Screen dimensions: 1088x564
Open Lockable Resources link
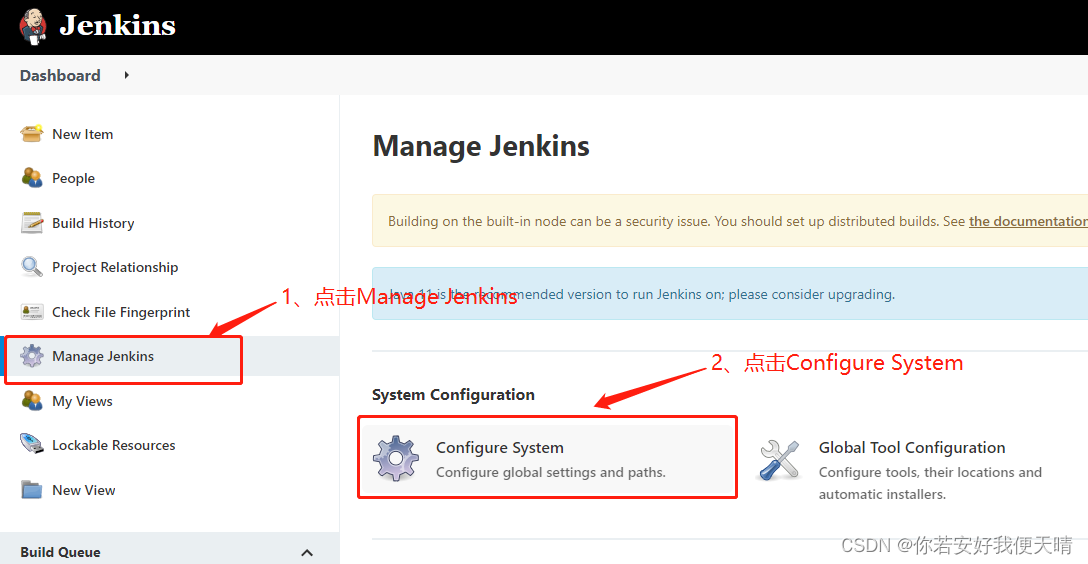pos(114,445)
